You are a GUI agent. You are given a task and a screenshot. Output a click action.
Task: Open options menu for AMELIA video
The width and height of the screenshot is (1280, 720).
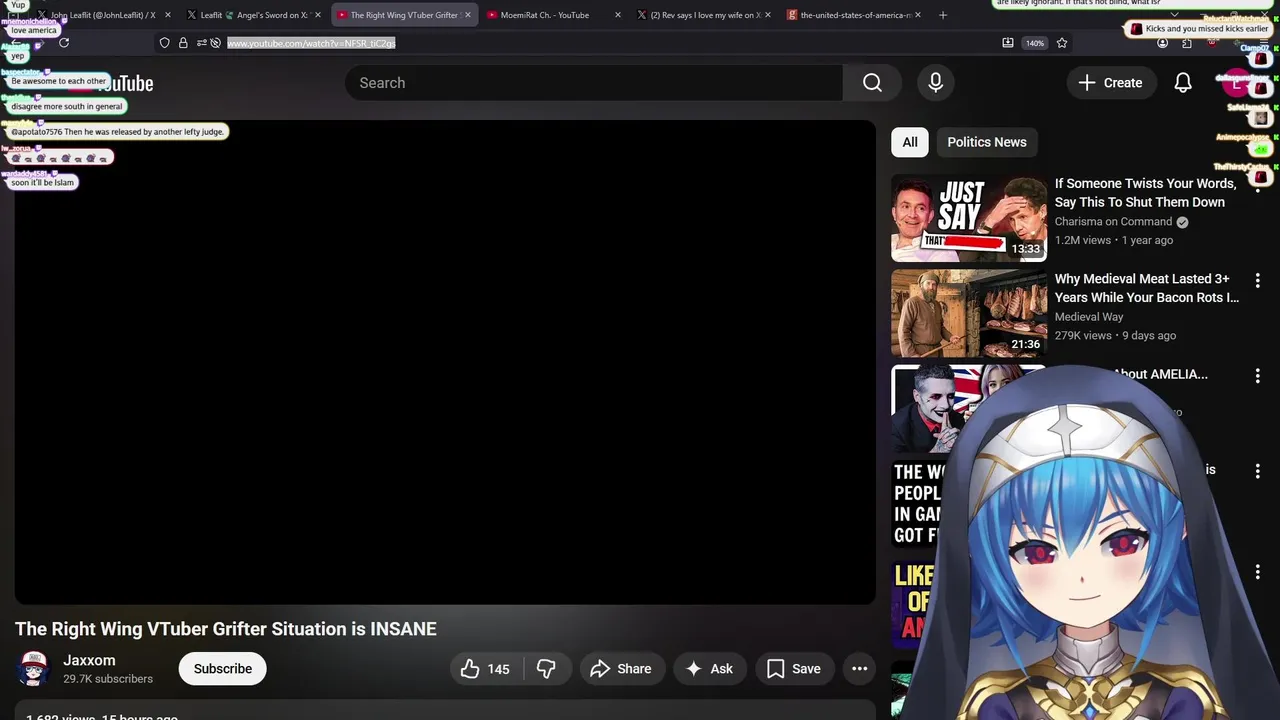(1257, 376)
